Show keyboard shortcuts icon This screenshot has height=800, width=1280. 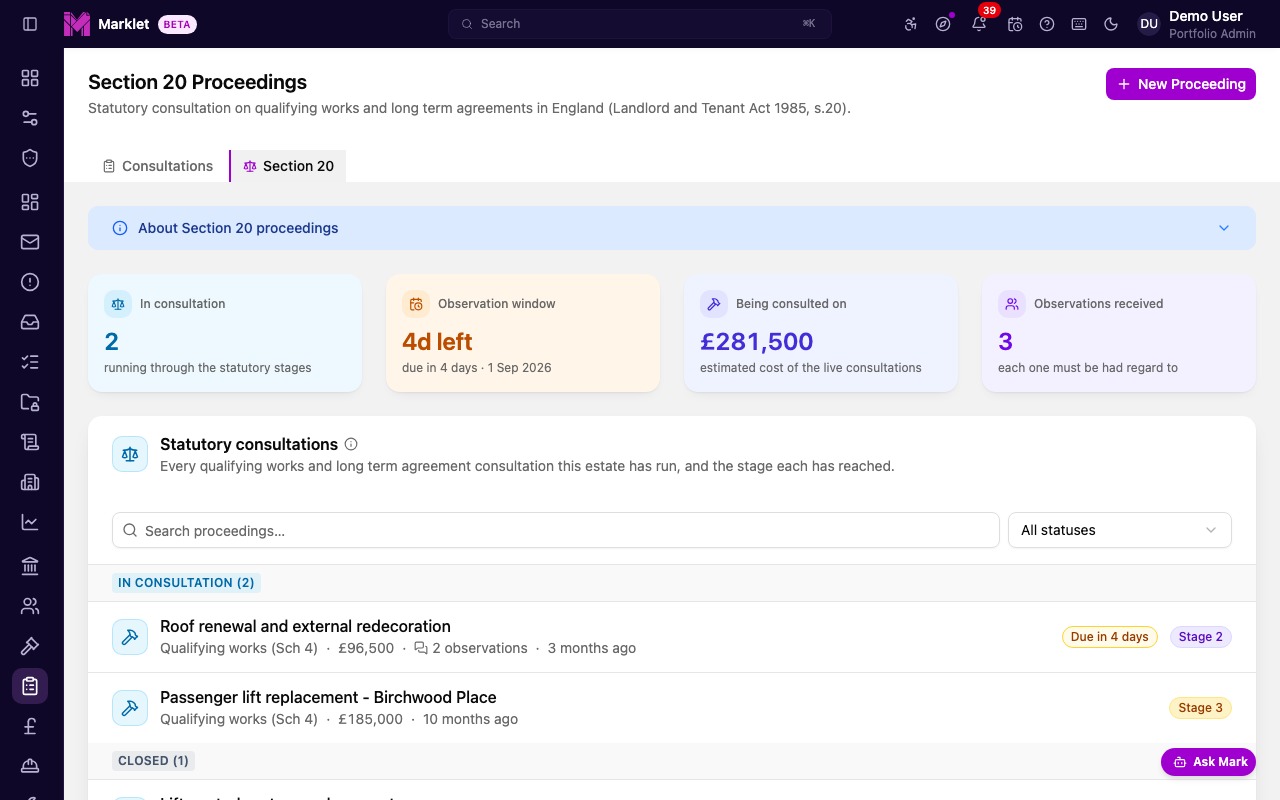click(x=1079, y=24)
